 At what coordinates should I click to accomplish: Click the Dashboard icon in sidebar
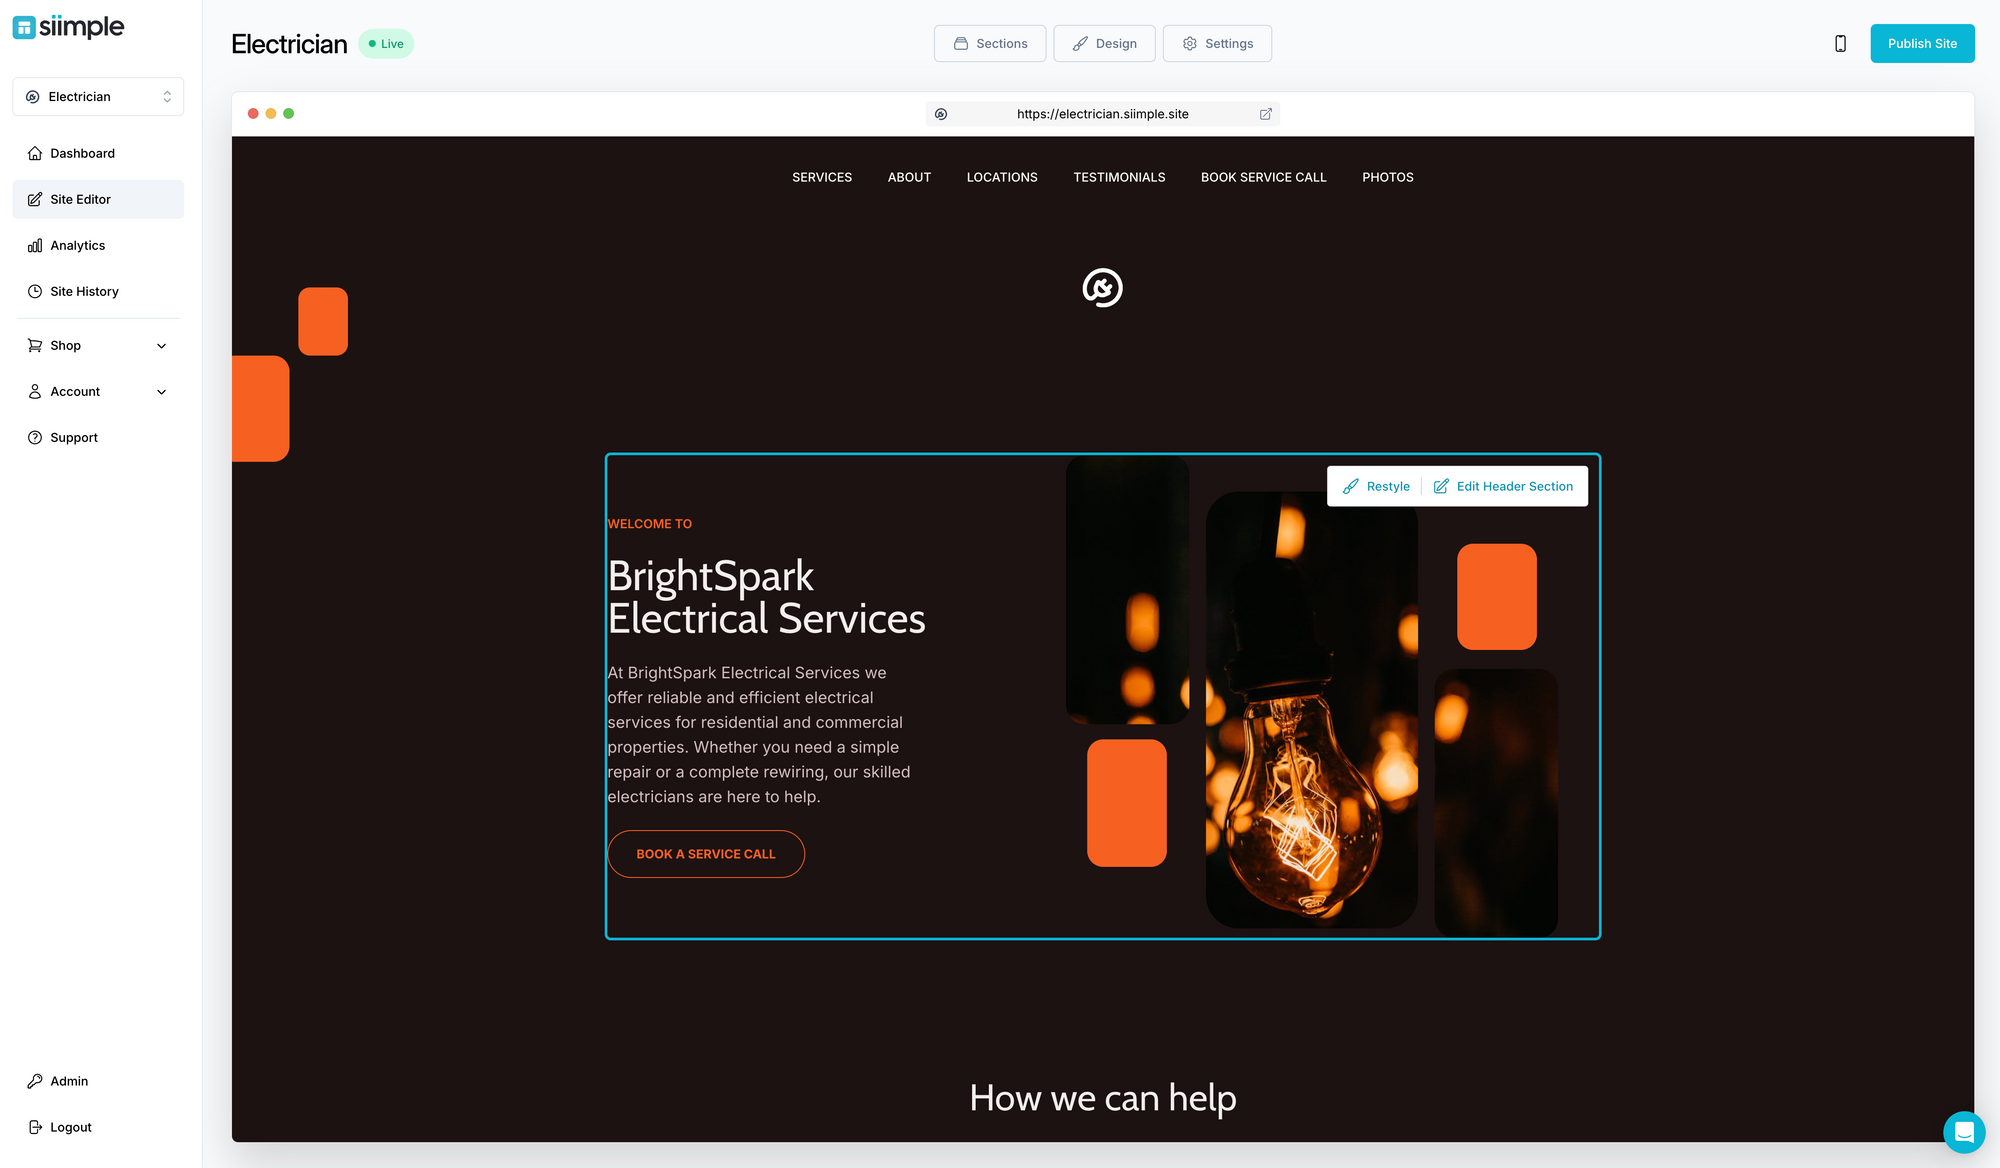pyautogui.click(x=35, y=153)
